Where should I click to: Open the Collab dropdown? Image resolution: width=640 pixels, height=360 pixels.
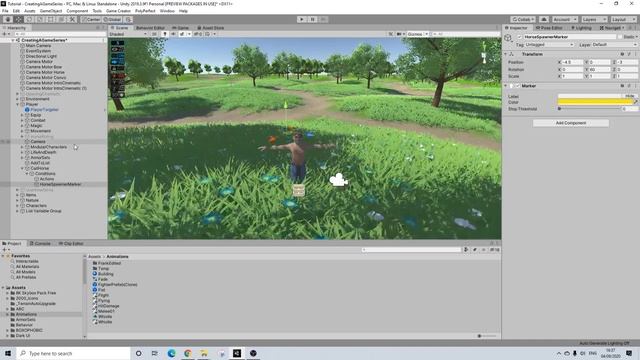523,19
